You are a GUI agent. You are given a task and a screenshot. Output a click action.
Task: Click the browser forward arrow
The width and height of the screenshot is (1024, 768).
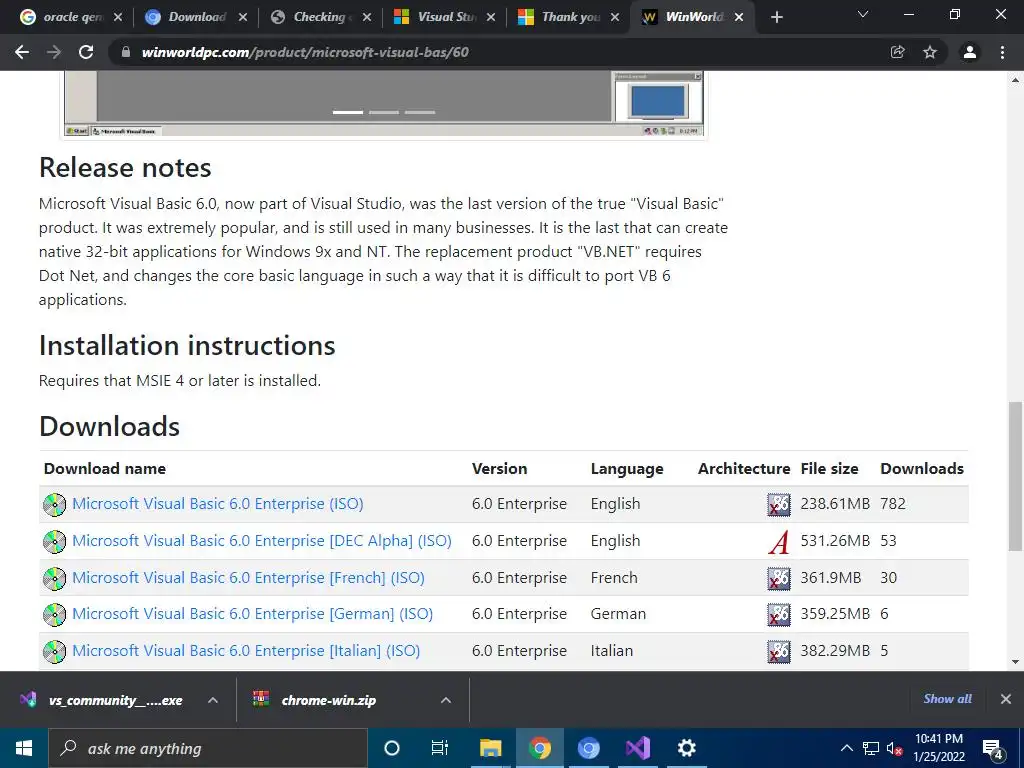click(x=54, y=52)
